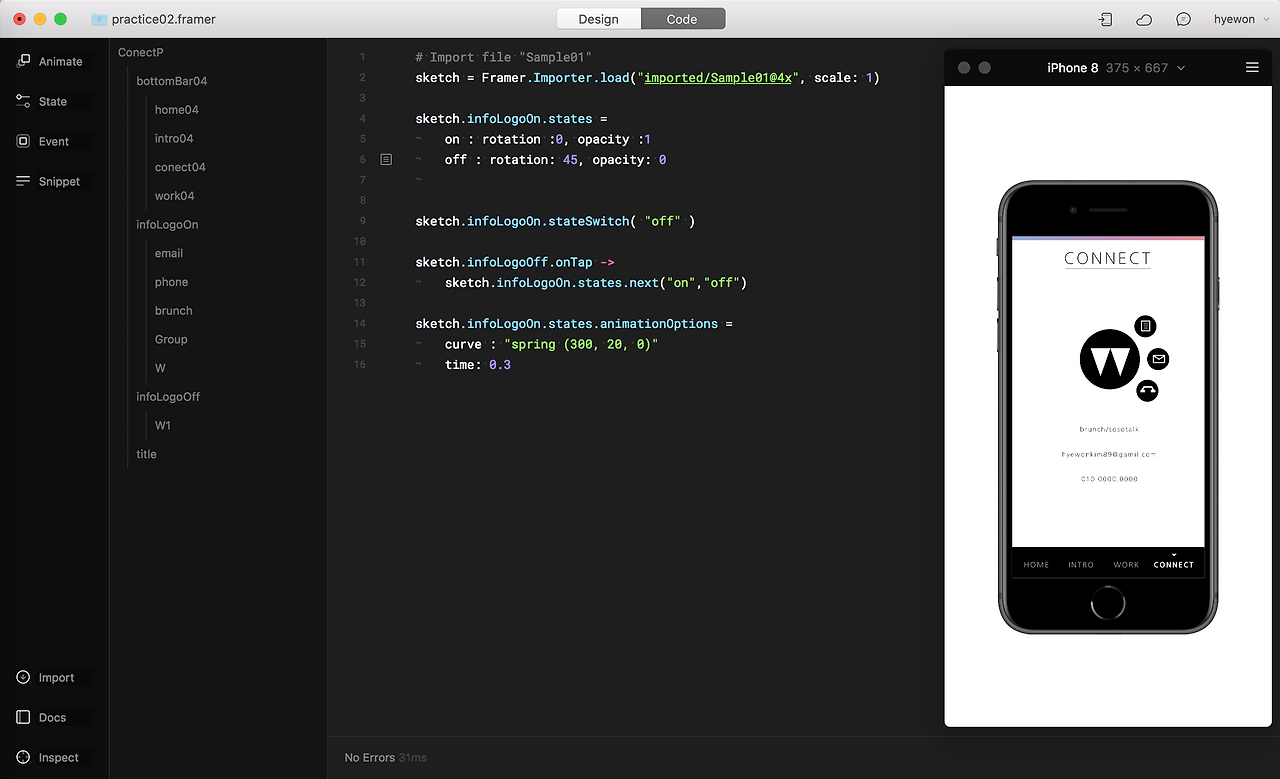Select the W layer under infoLogoOn
Image resolution: width=1280 pixels, height=779 pixels.
click(x=160, y=368)
